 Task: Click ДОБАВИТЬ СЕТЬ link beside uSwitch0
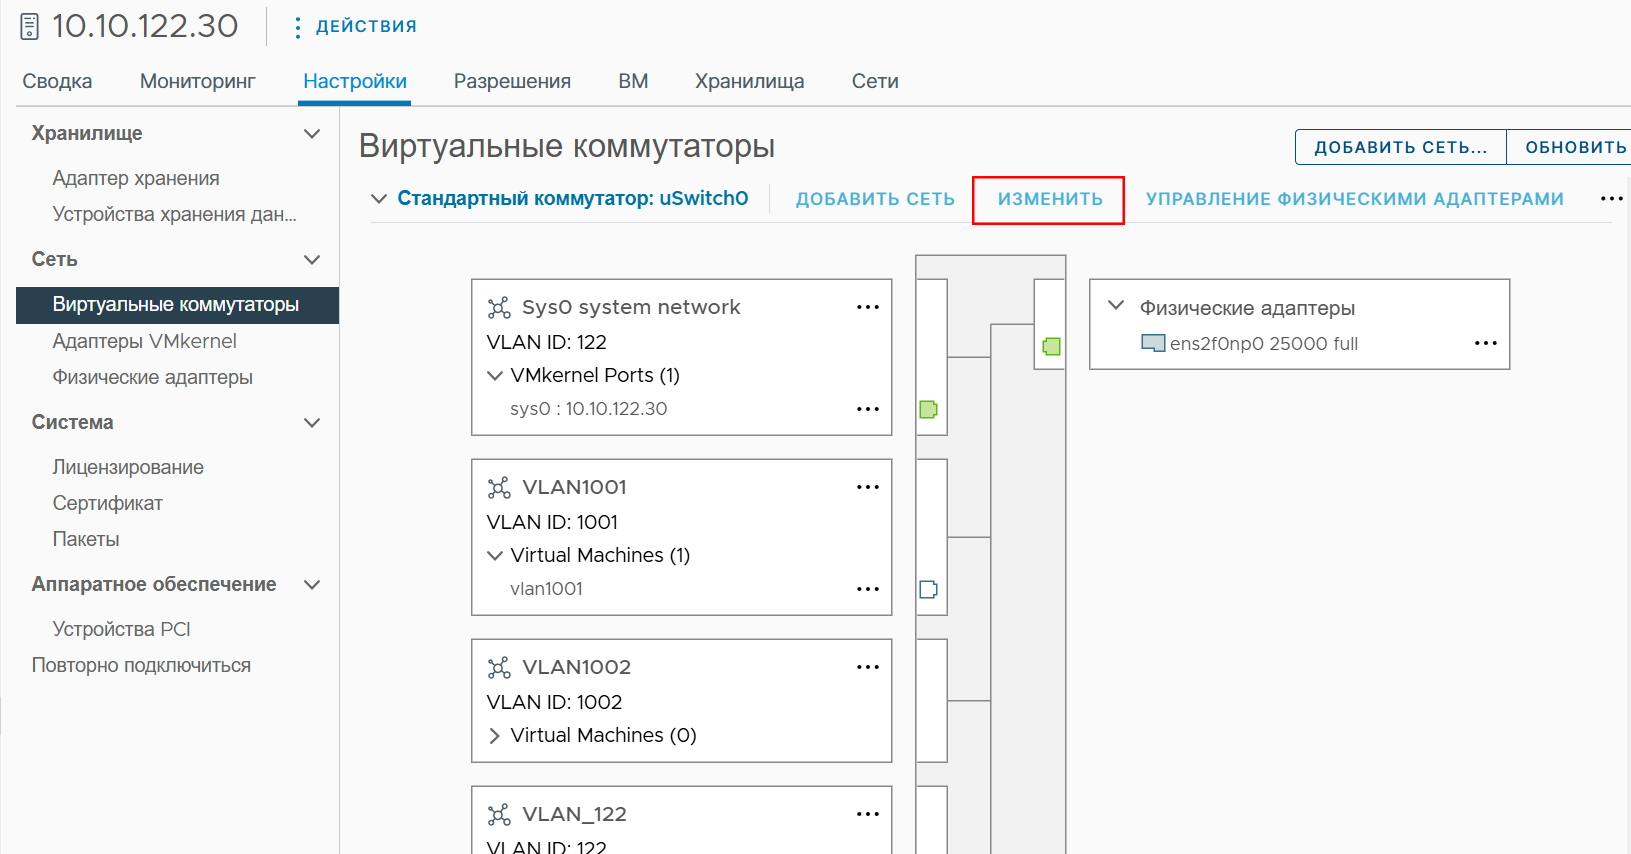click(875, 199)
